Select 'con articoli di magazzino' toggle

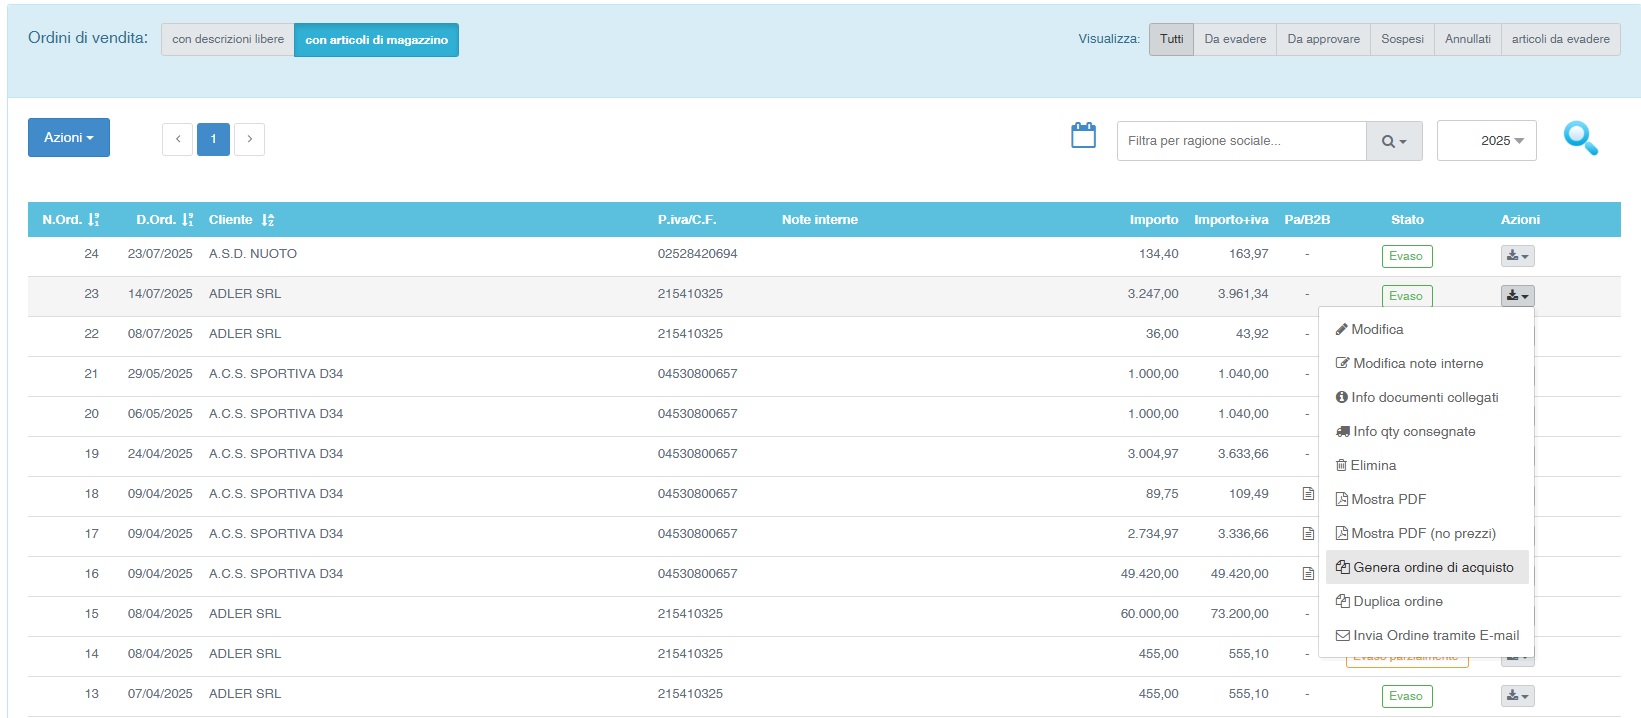376,40
